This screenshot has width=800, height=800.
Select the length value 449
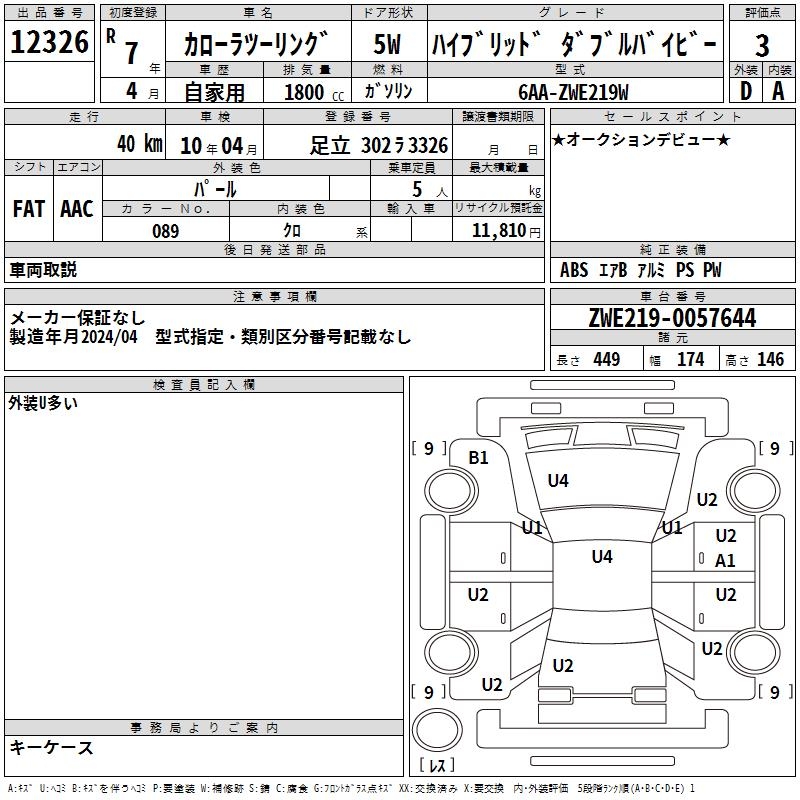point(607,359)
